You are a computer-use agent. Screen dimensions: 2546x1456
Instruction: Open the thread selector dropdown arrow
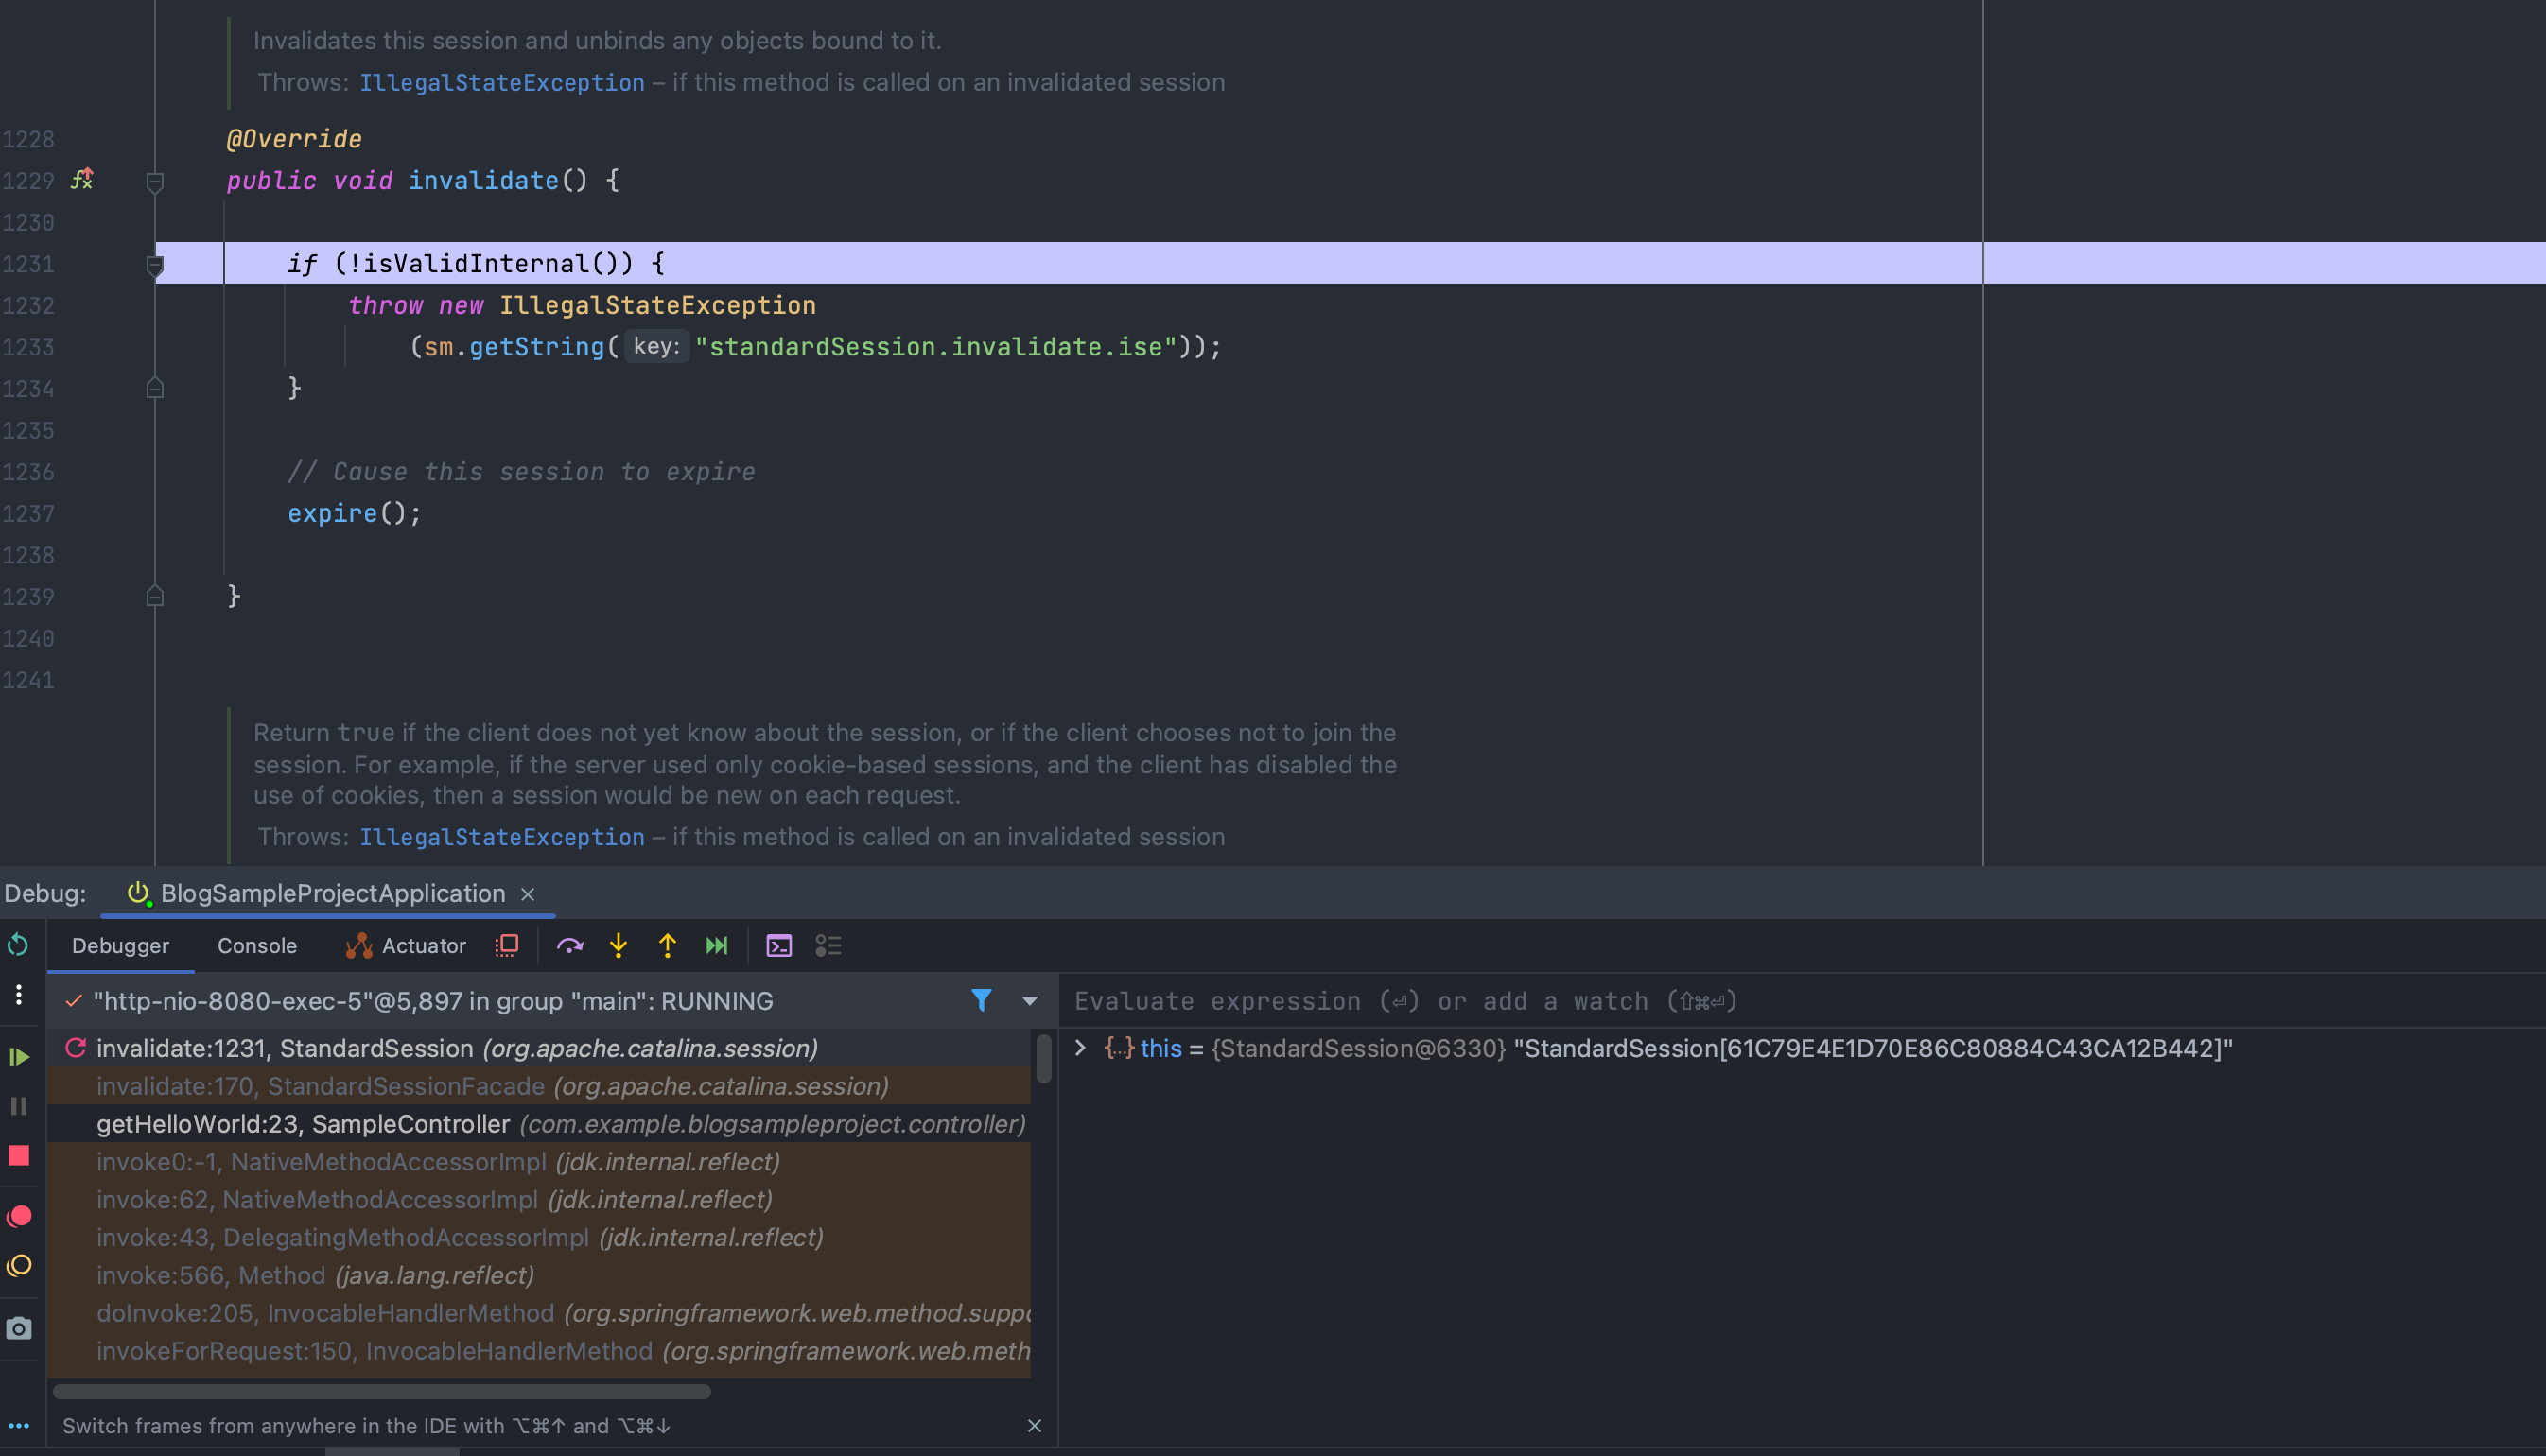point(1029,1000)
